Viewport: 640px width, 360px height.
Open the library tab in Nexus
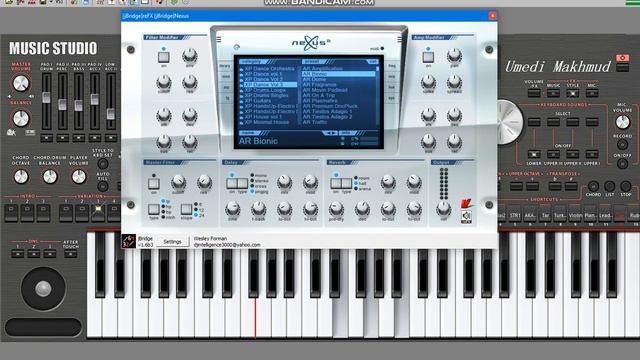click(225, 66)
